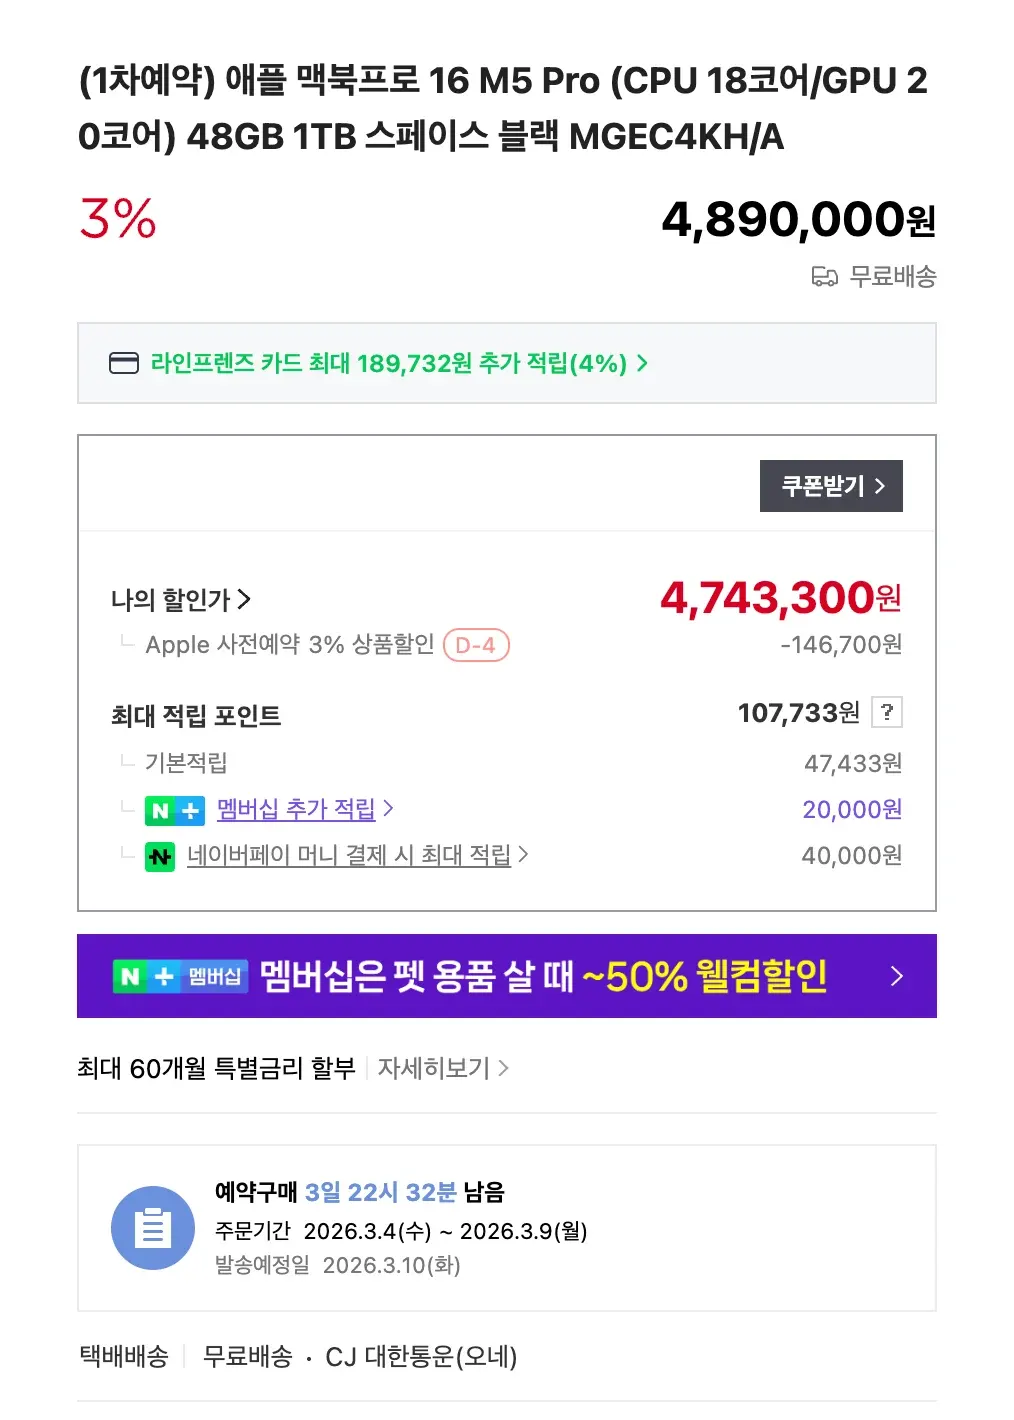
Task: Click the credit card icon
Action: 124,363
